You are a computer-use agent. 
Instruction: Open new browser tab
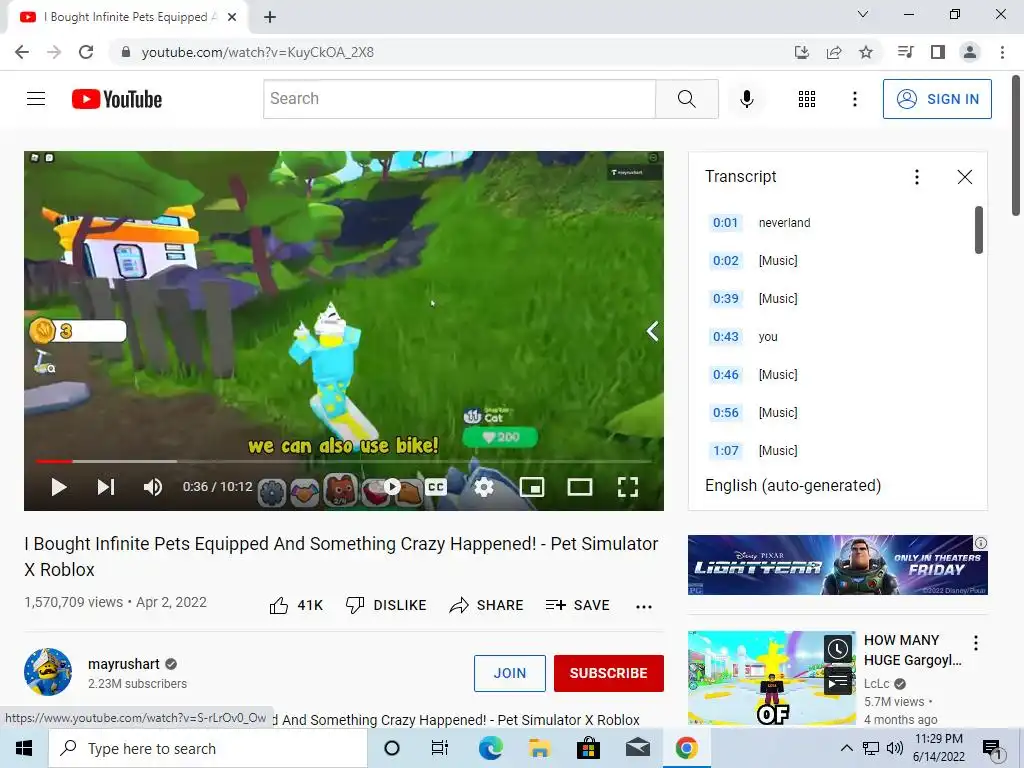point(270,17)
